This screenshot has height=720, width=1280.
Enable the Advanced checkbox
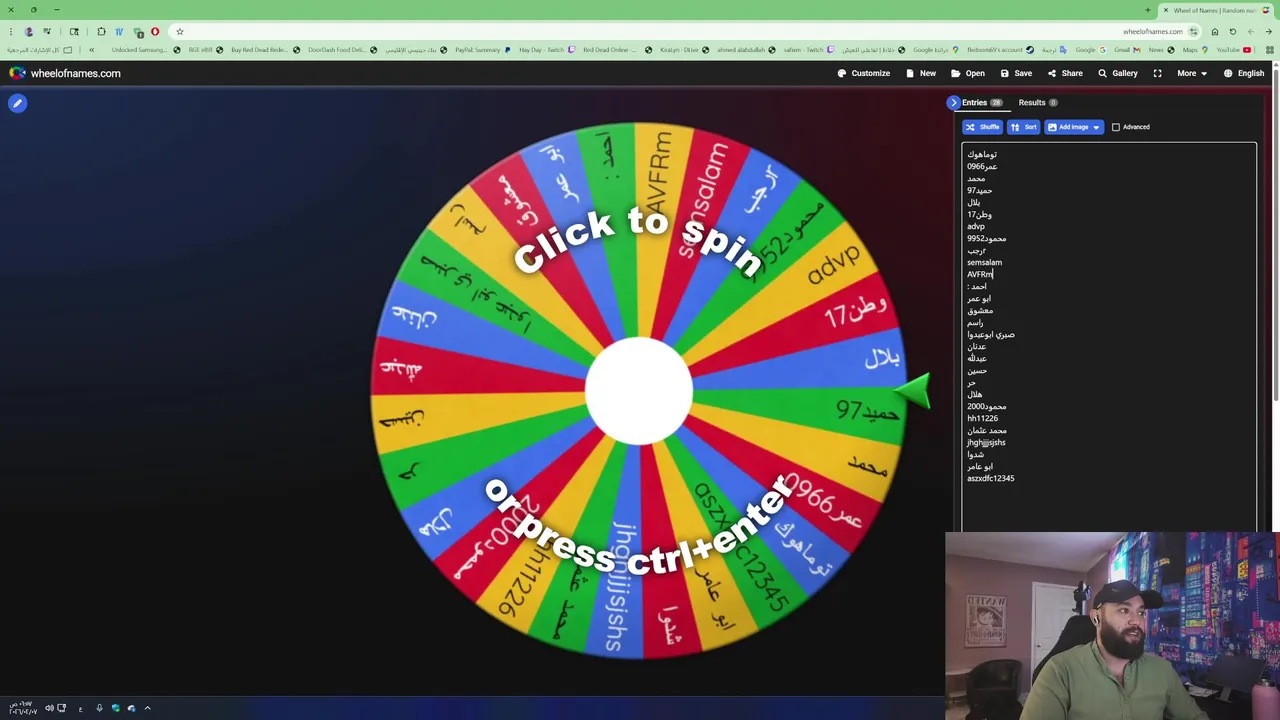point(1116,127)
